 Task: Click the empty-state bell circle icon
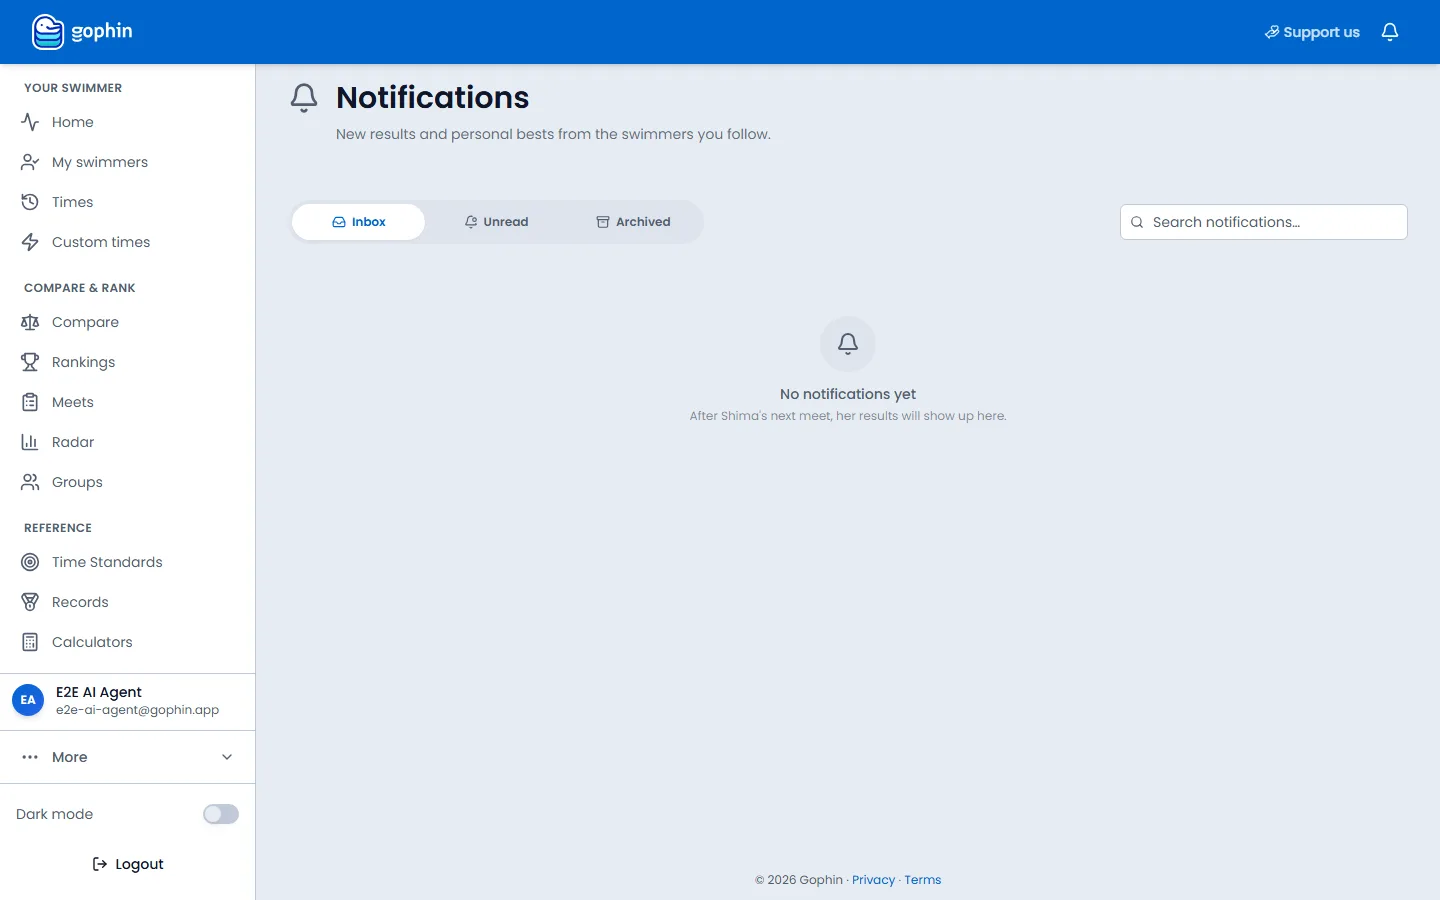[x=848, y=344]
